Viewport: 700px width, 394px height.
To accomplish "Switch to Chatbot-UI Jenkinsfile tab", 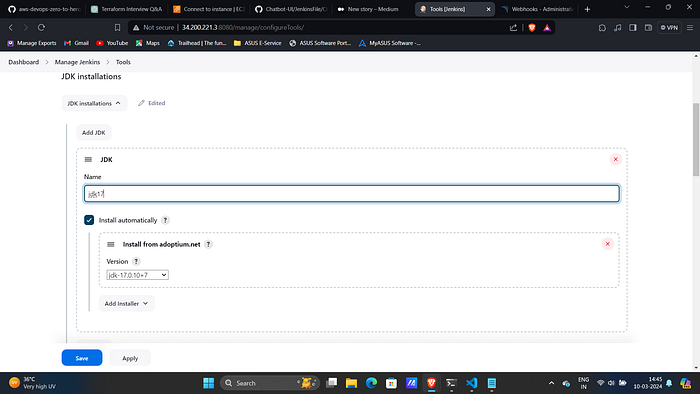I will pos(291,9).
